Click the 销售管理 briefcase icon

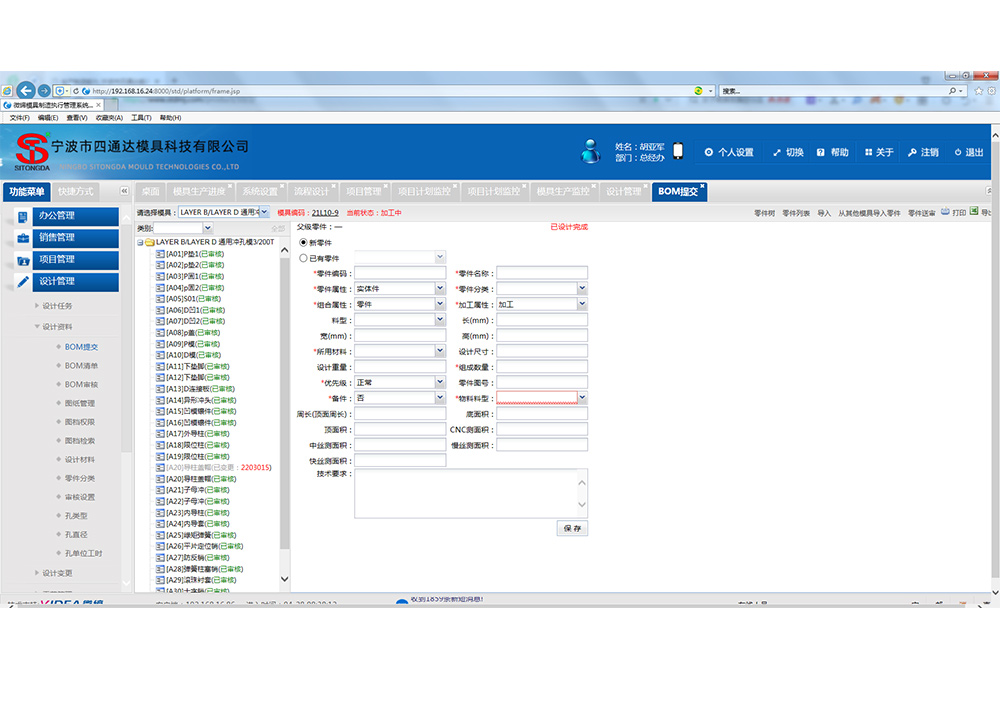pos(23,238)
